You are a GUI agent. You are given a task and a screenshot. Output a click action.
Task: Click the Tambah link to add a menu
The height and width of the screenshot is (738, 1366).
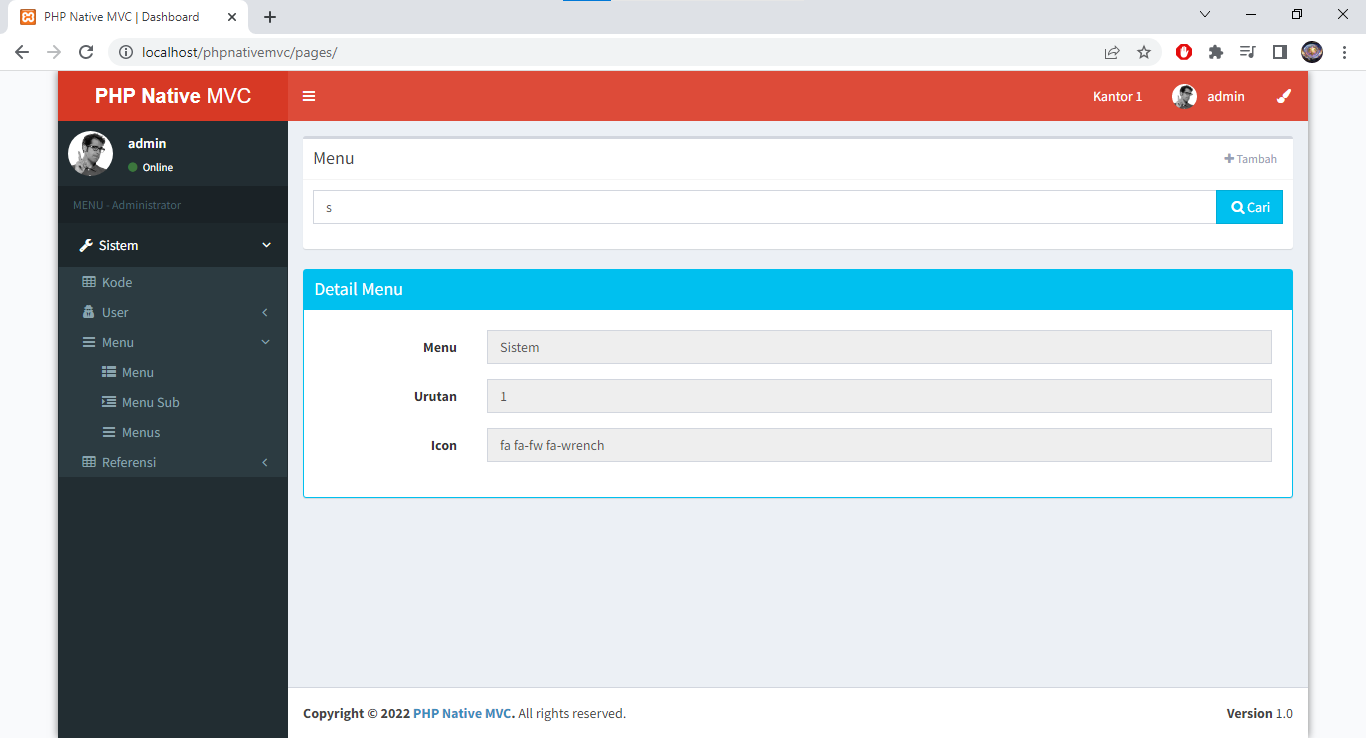(x=1250, y=158)
